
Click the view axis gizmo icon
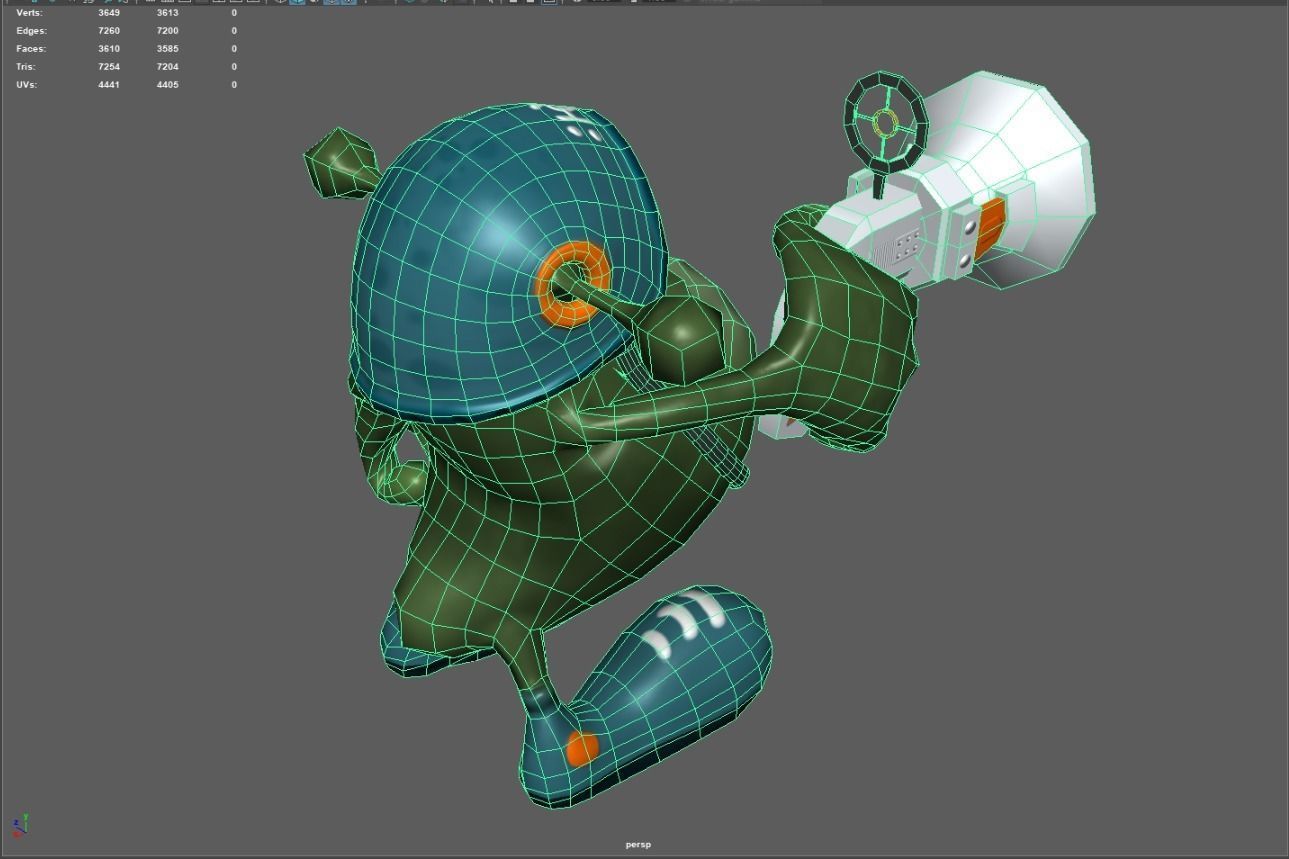pos(19,825)
